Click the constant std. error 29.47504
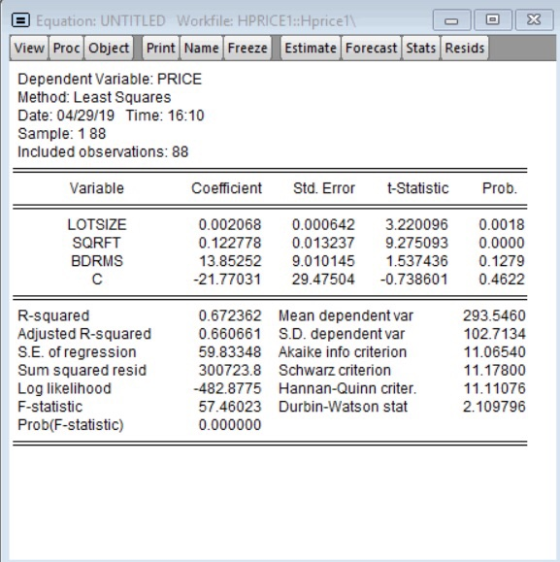560x562 pixels. [323, 279]
